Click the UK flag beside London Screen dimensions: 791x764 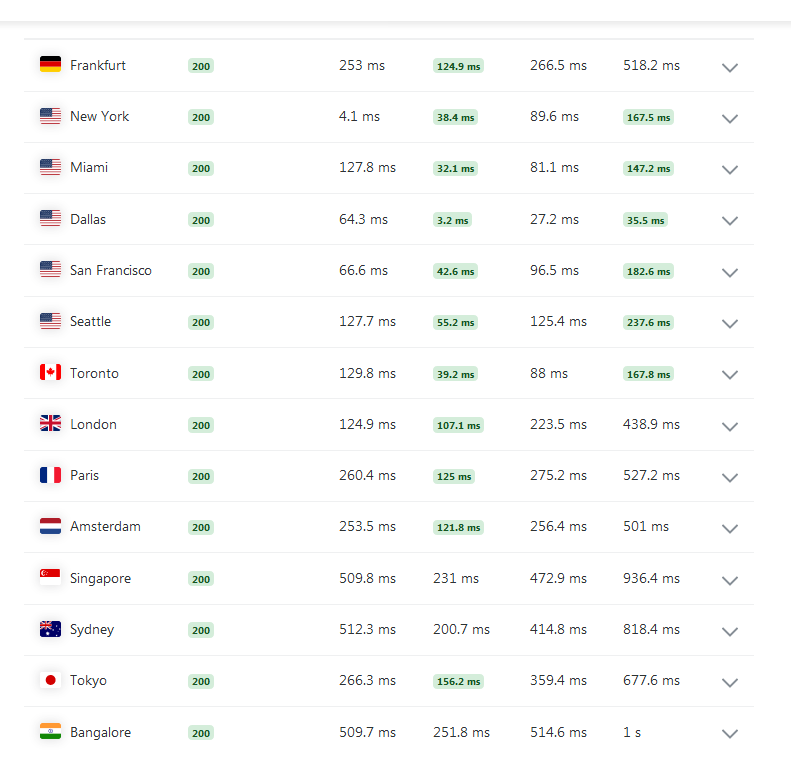tap(50, 423)
